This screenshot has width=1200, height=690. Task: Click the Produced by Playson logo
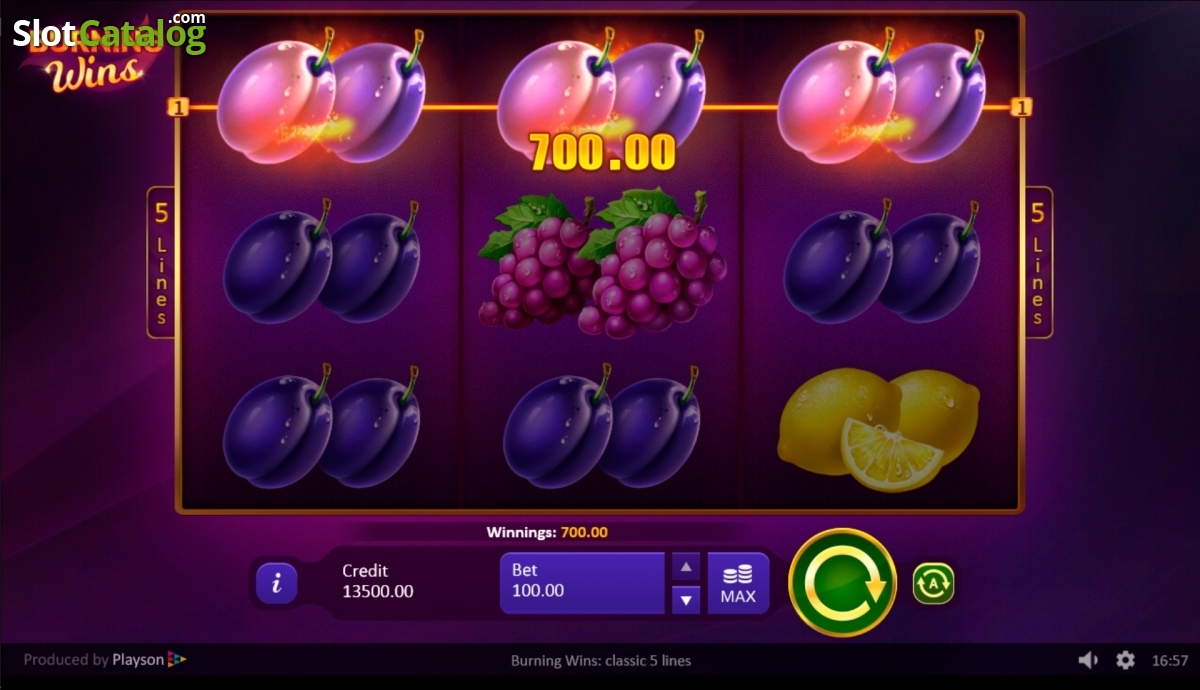[x=105, y=660]
